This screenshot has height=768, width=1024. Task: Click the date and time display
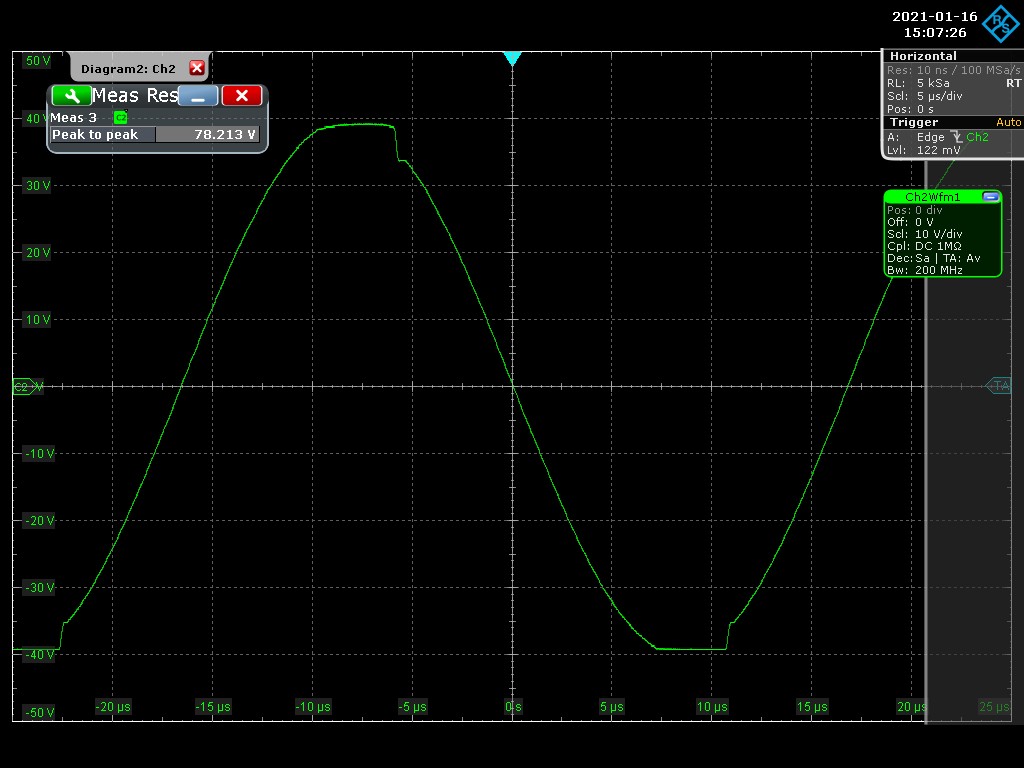(935, 24)
